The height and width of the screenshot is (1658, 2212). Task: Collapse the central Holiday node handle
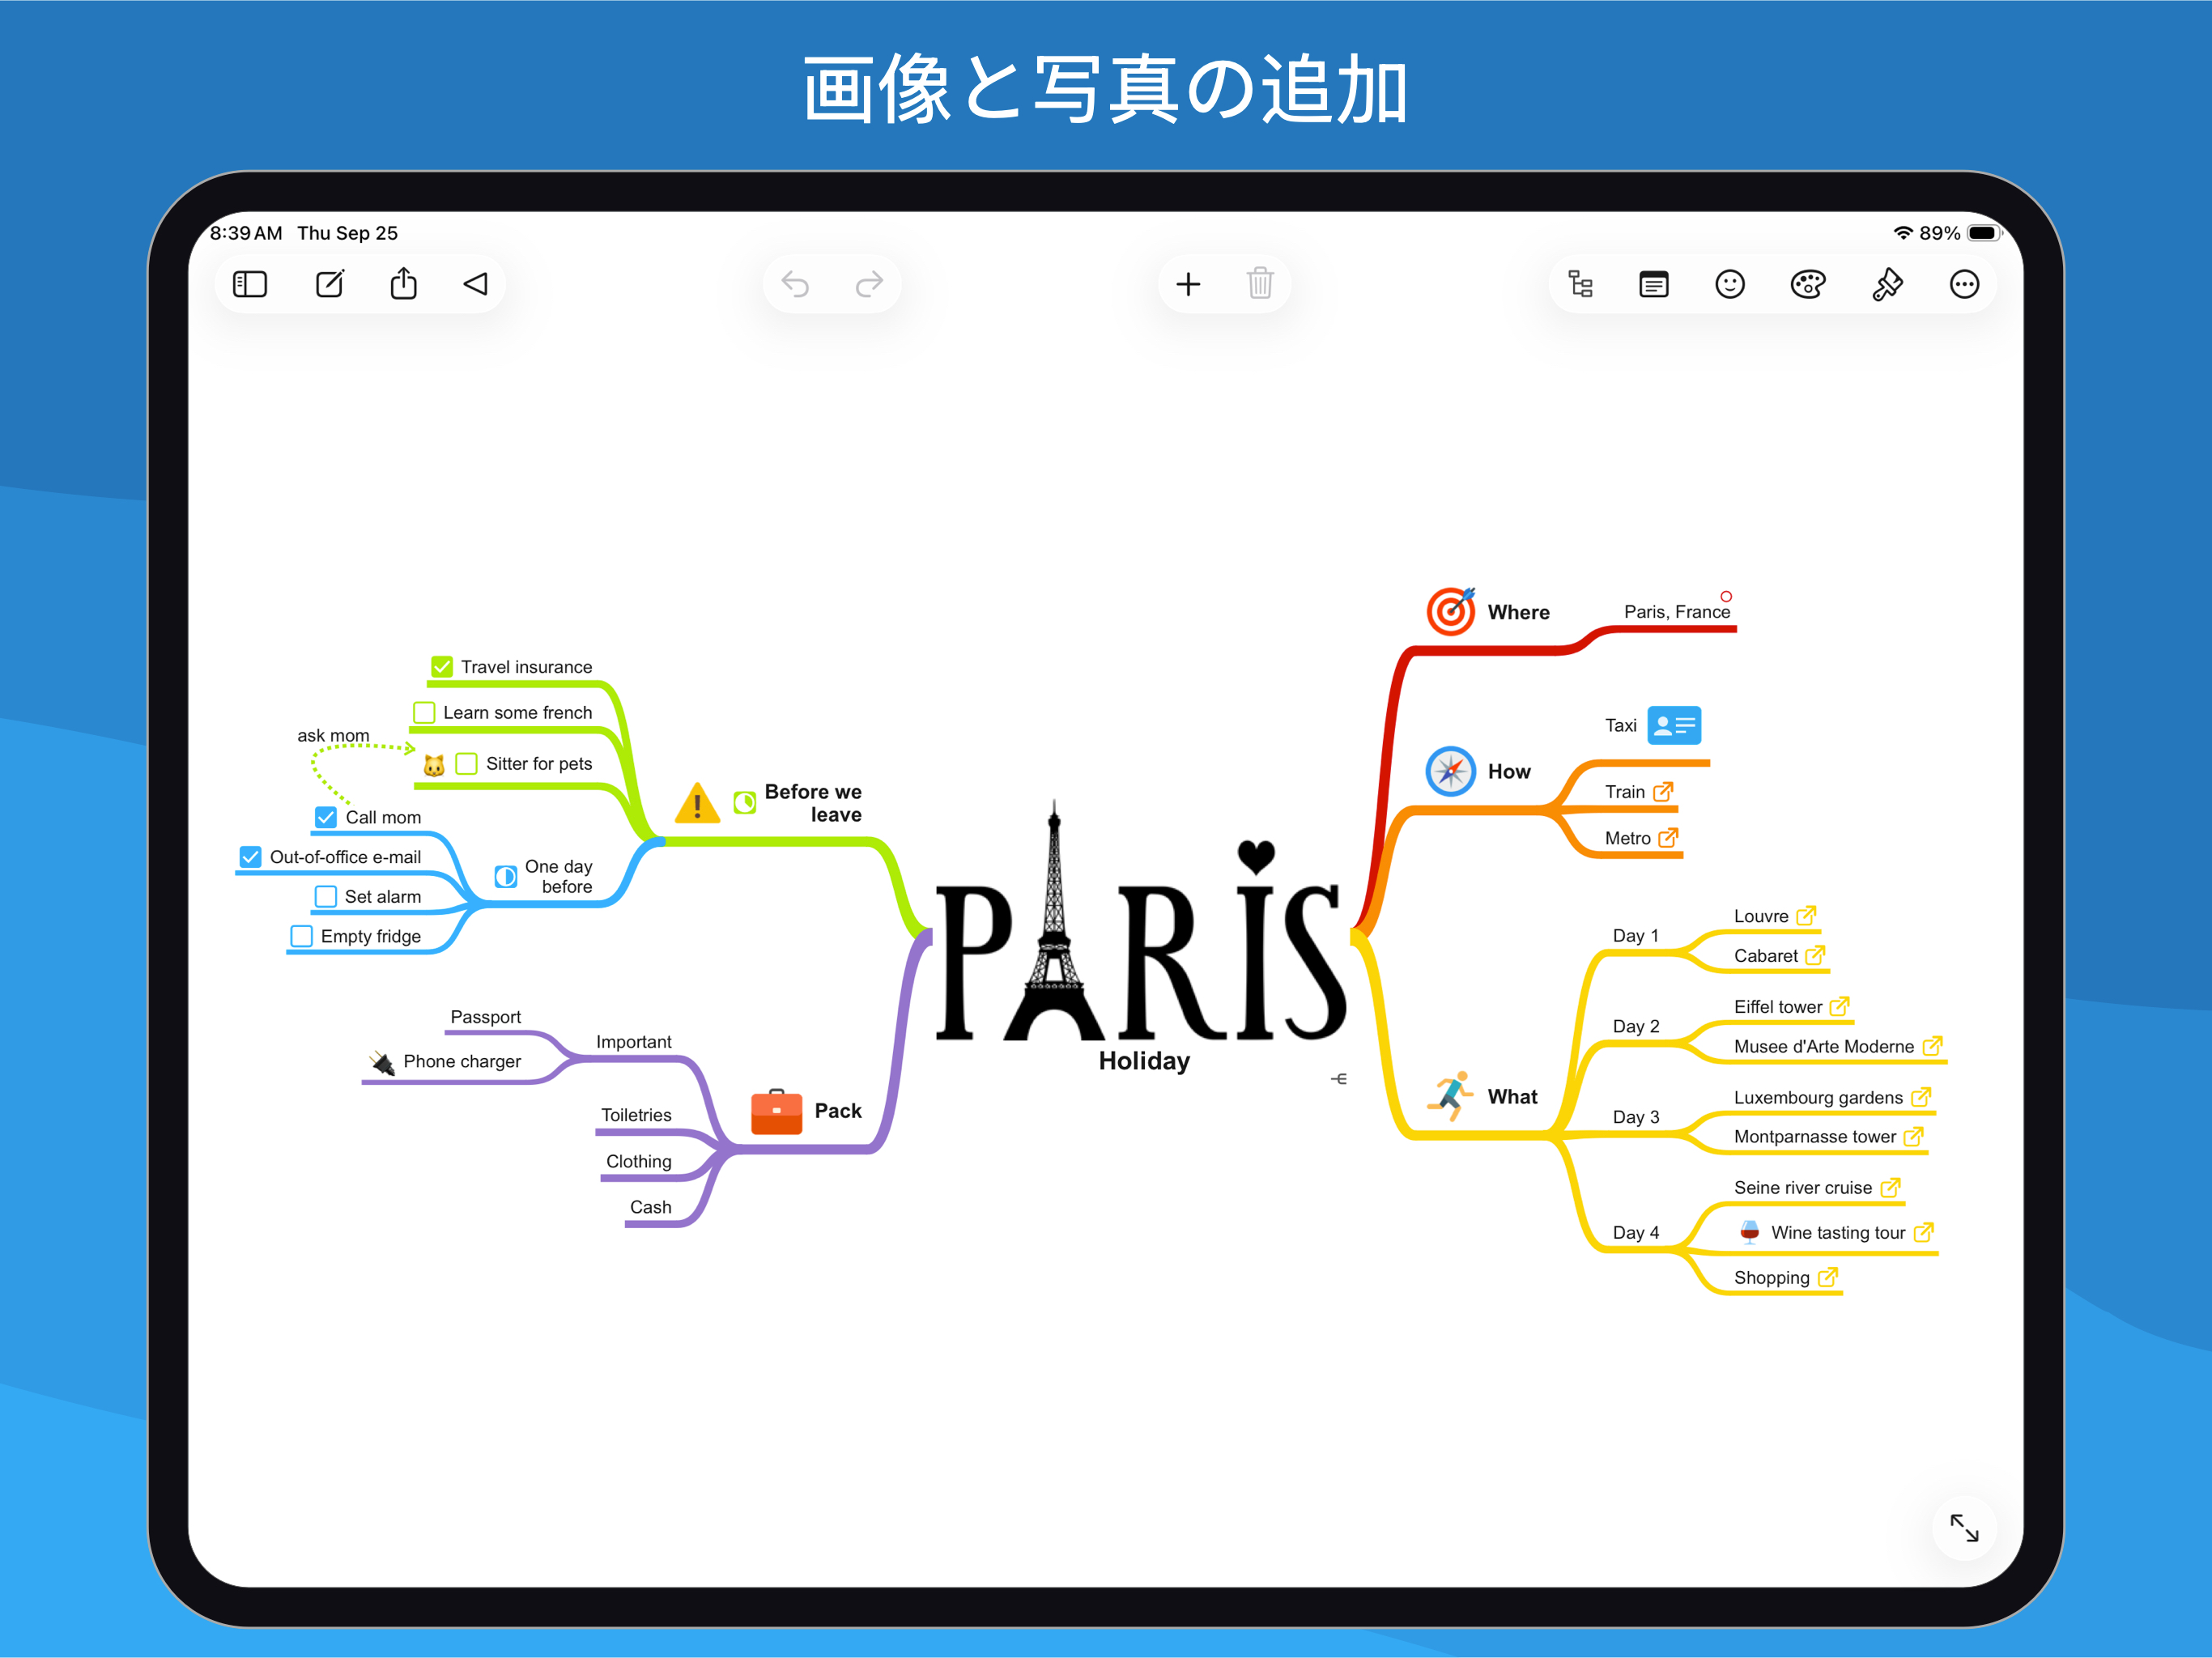coord(1339,1079)
